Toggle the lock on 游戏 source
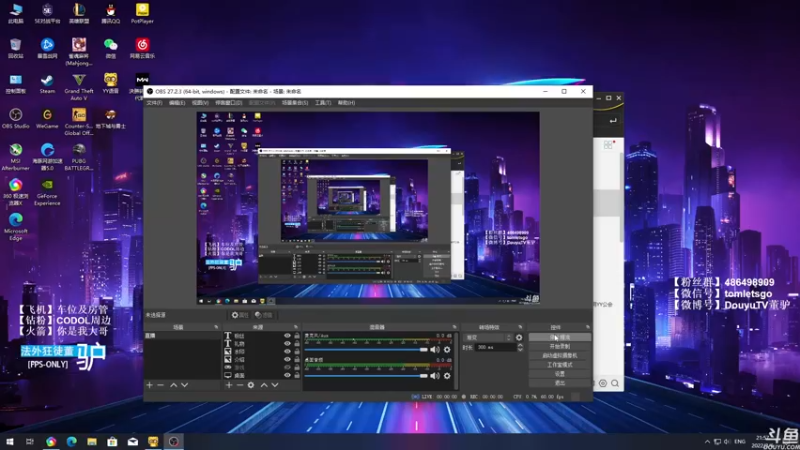 click(x=297, y=367)
